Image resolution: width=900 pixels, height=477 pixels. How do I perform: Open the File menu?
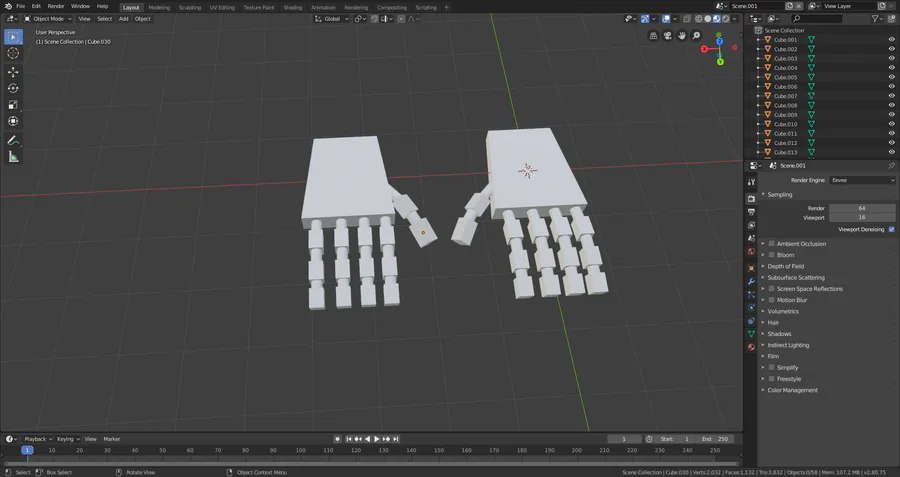point(21,6)
